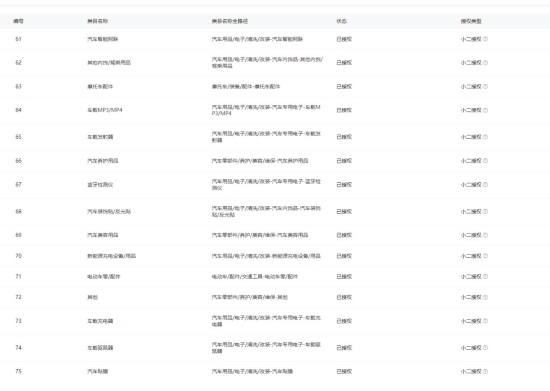Click info icon in row 71
This screenshot has height=391, width=550.
tap(485, 277)
